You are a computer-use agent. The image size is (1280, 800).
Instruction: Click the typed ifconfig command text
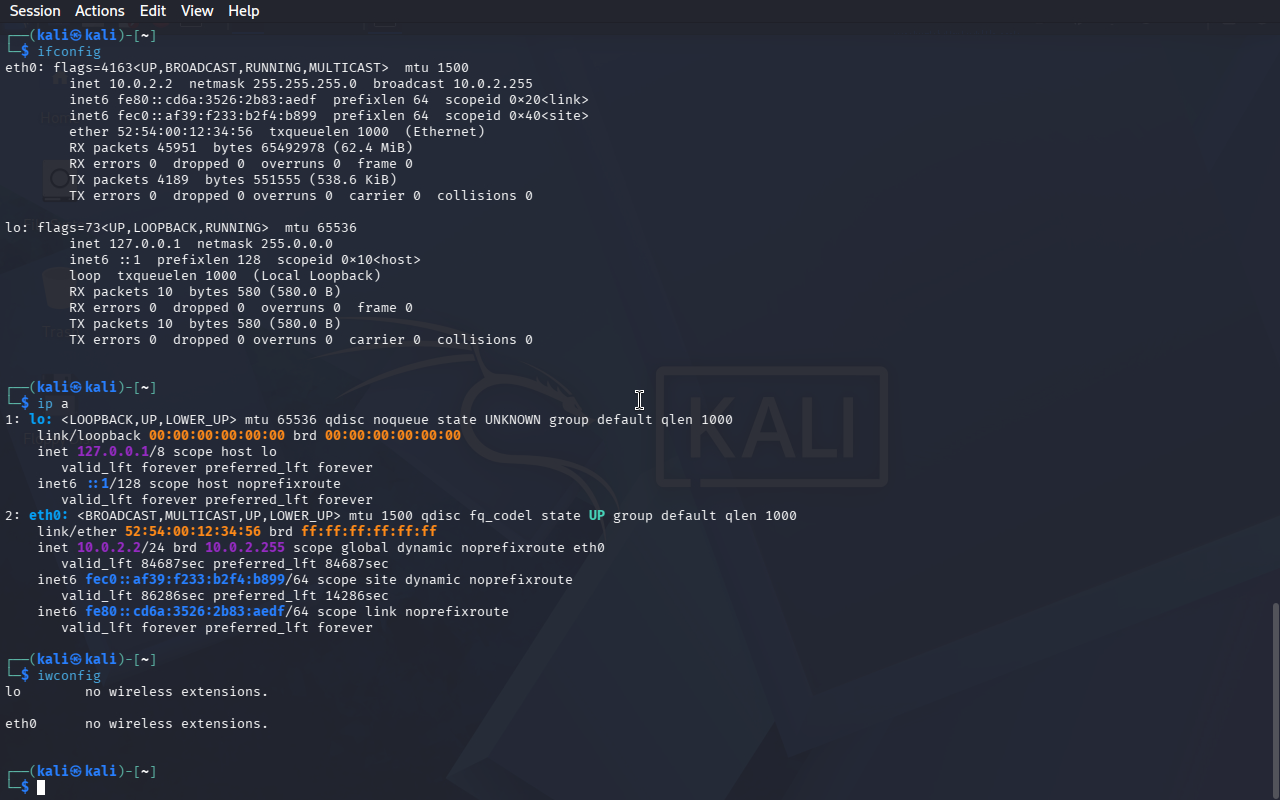(69, 52)
